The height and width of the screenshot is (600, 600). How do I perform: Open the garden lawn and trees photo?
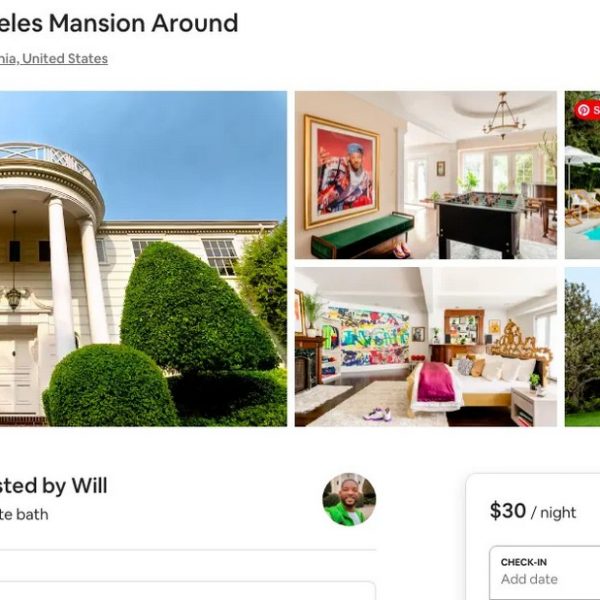click(x=582, y=347)
